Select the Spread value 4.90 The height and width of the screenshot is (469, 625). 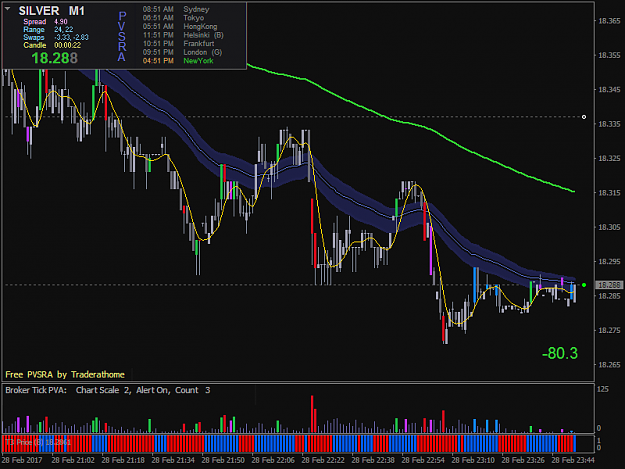61,22
